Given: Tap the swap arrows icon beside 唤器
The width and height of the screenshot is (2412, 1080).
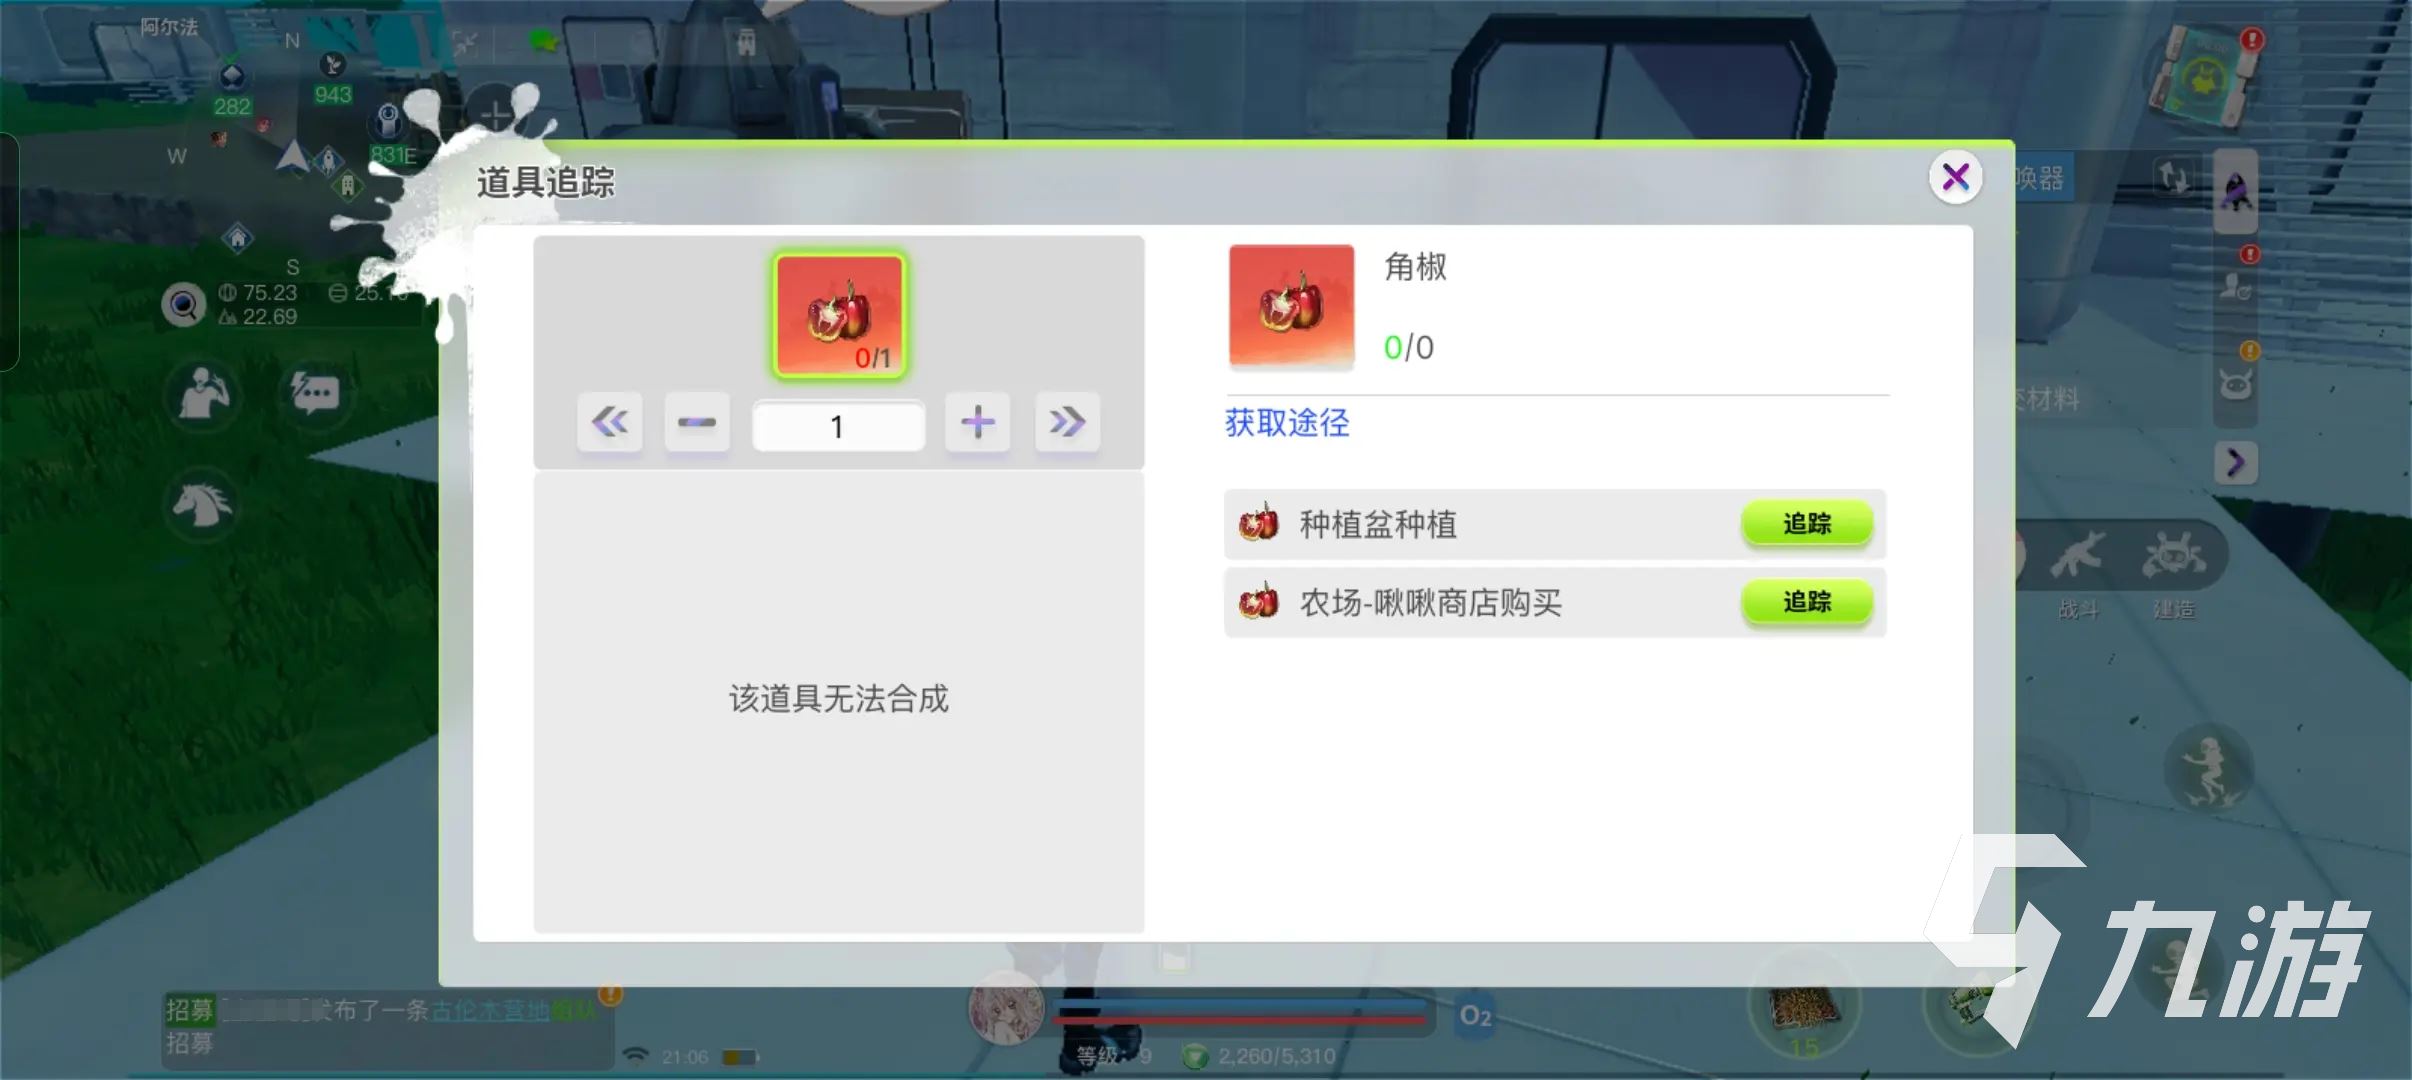Looking at the screenshot, I should [x=2172, y=179].
